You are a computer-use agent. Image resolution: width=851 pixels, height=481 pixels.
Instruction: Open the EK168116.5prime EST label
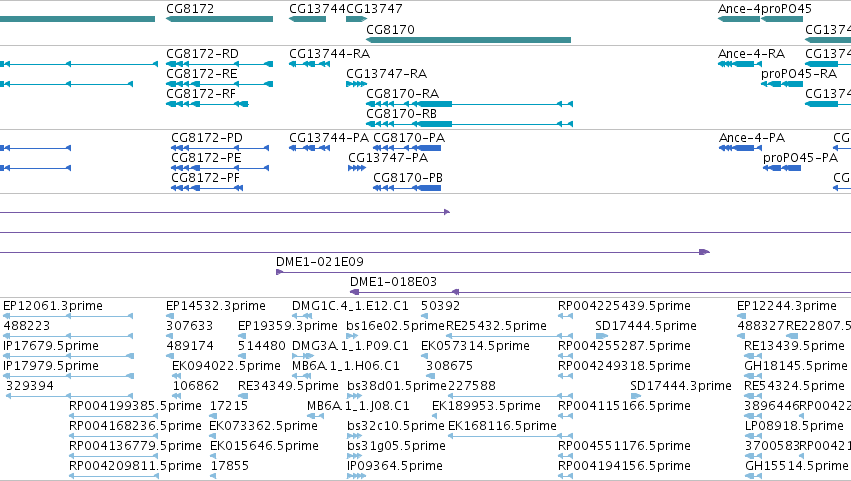[503, 426]
